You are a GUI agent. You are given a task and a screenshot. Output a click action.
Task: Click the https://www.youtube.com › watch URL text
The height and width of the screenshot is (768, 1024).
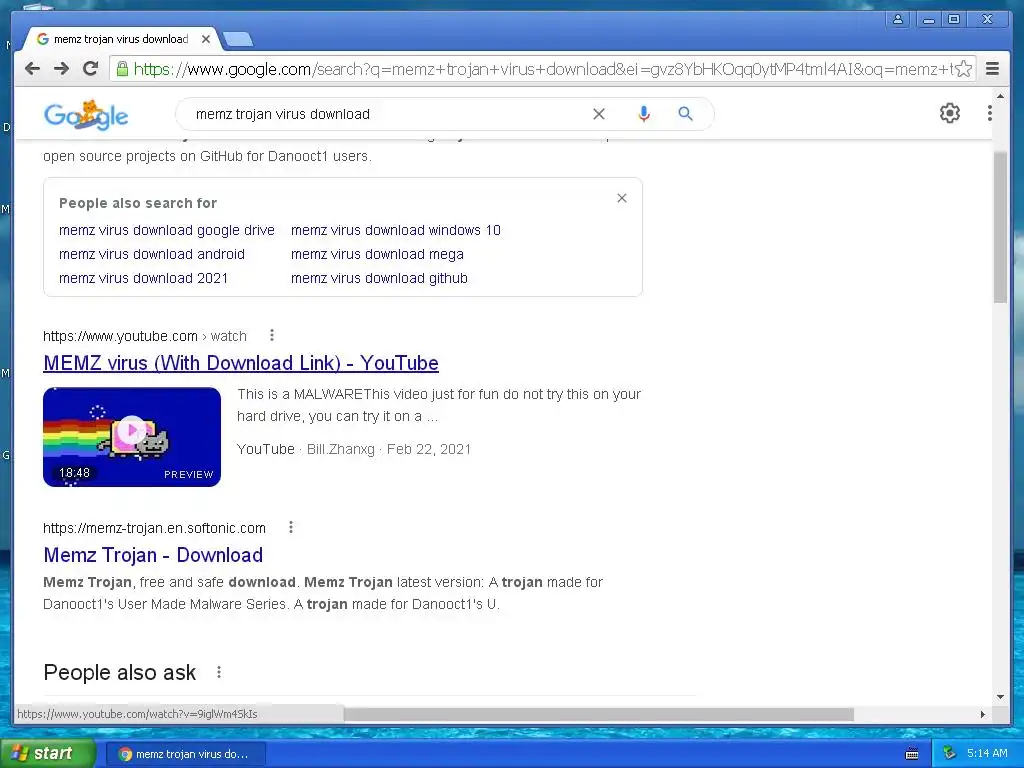click(145, 336)
